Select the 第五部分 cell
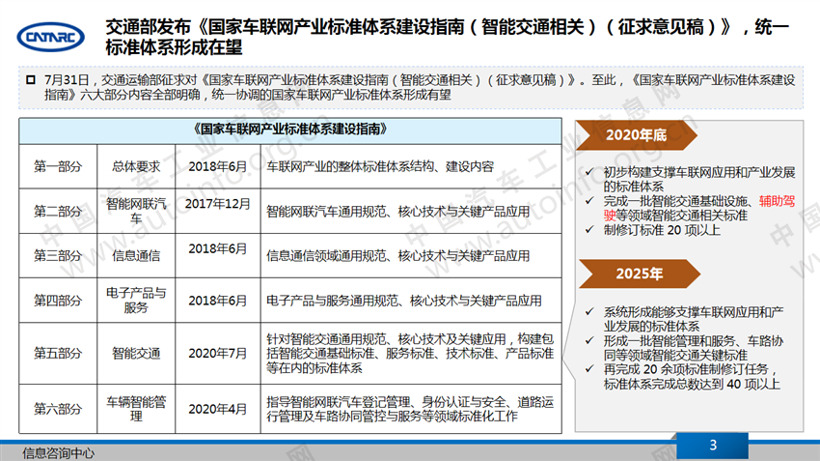Image resolution: width=820 pixels, height=461 pixels. click(58, 353)
